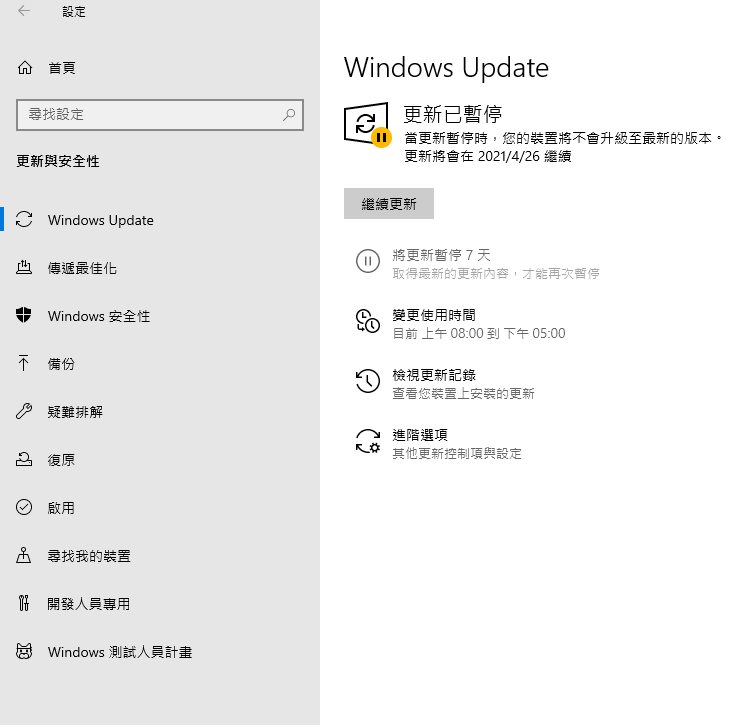Screen dimensions: 751x725
Task: Click 將更新暫停 7 天 option
Action: [x=441, y=255]
